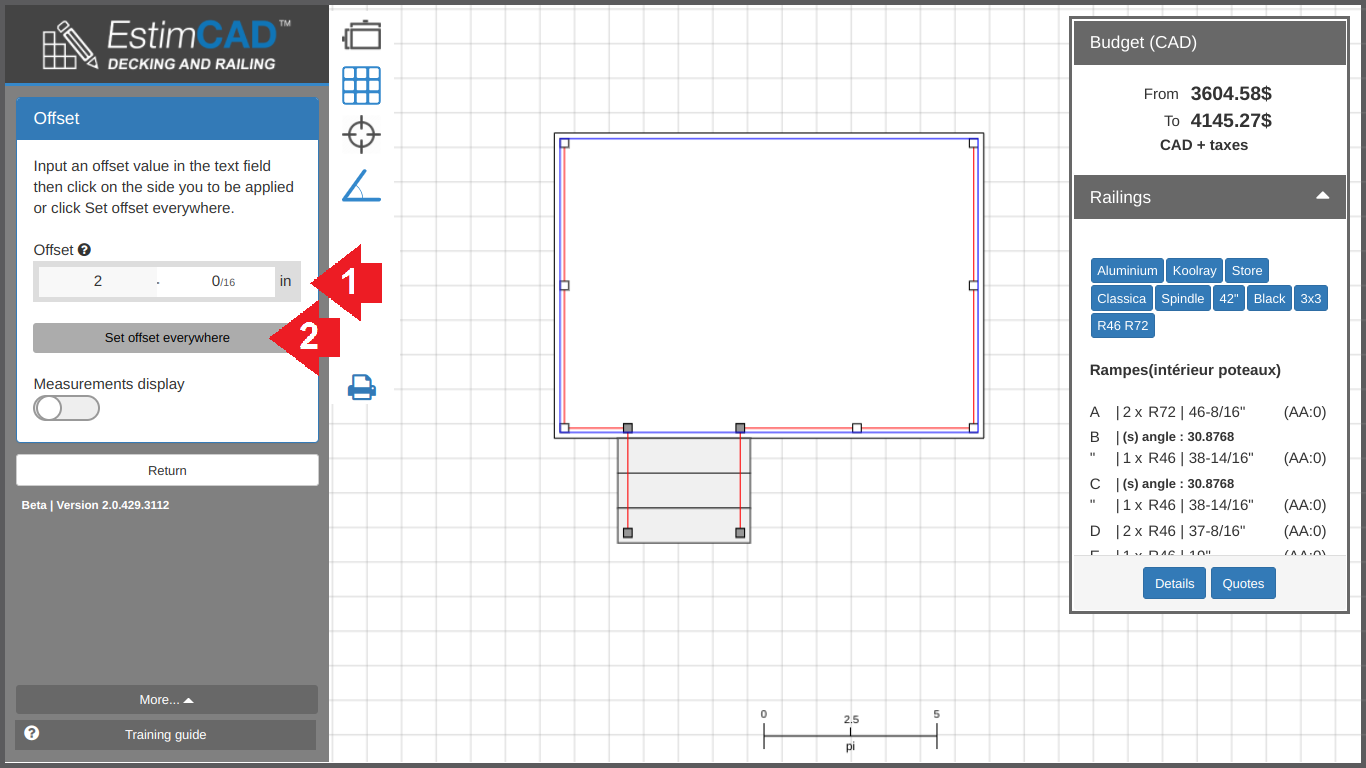1366x768 pixels.
Task: Open the Quotes button
Action: point(1243,583)
